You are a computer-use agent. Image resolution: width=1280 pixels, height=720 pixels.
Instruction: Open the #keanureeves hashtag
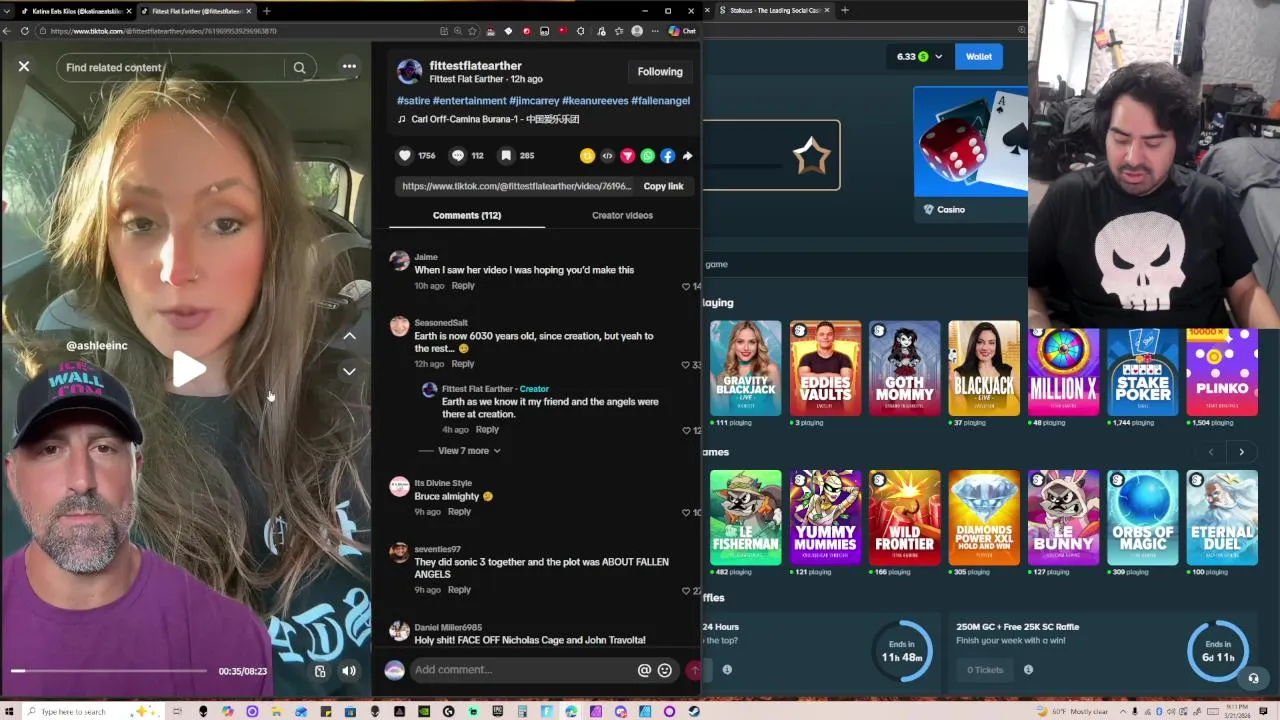[594, 100]
